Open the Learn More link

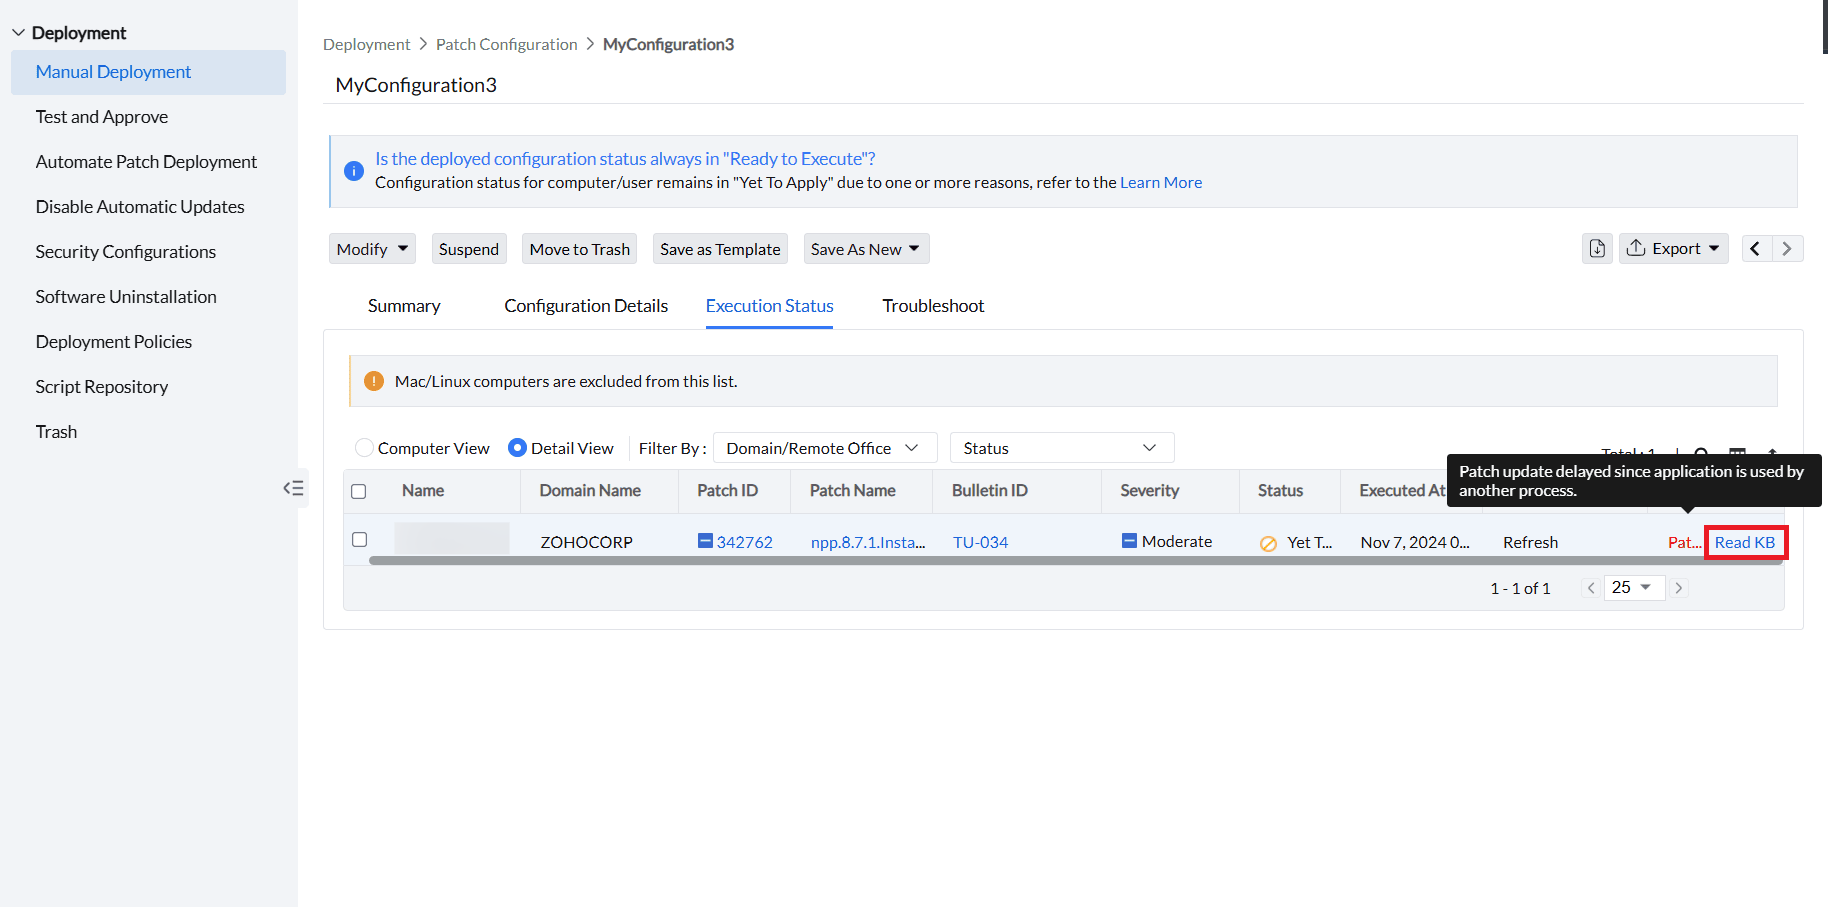click(x=1161, y=182)
